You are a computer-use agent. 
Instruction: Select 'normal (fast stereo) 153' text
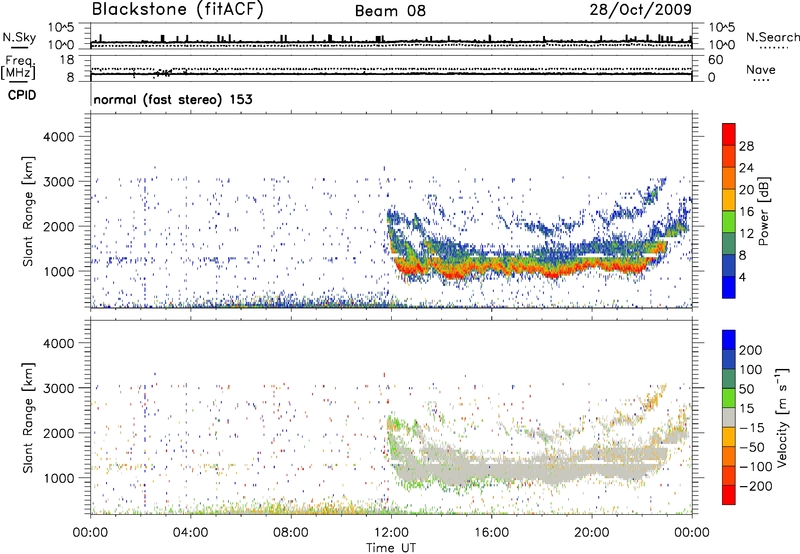173,99
